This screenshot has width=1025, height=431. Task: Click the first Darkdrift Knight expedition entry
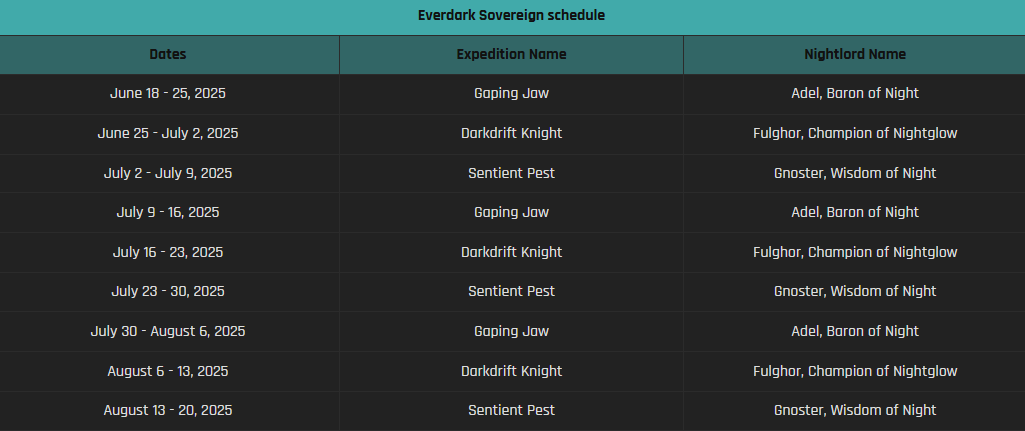tap(511, 133)
